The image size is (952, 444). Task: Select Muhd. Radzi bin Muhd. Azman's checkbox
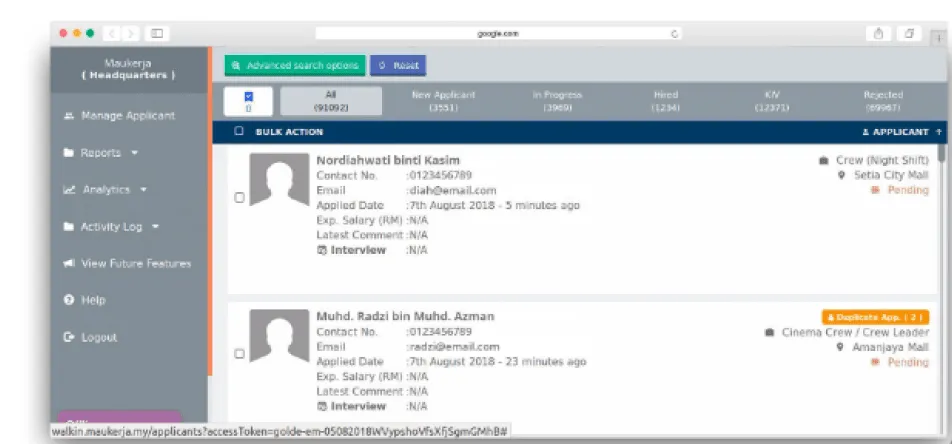tap(239, 353)
